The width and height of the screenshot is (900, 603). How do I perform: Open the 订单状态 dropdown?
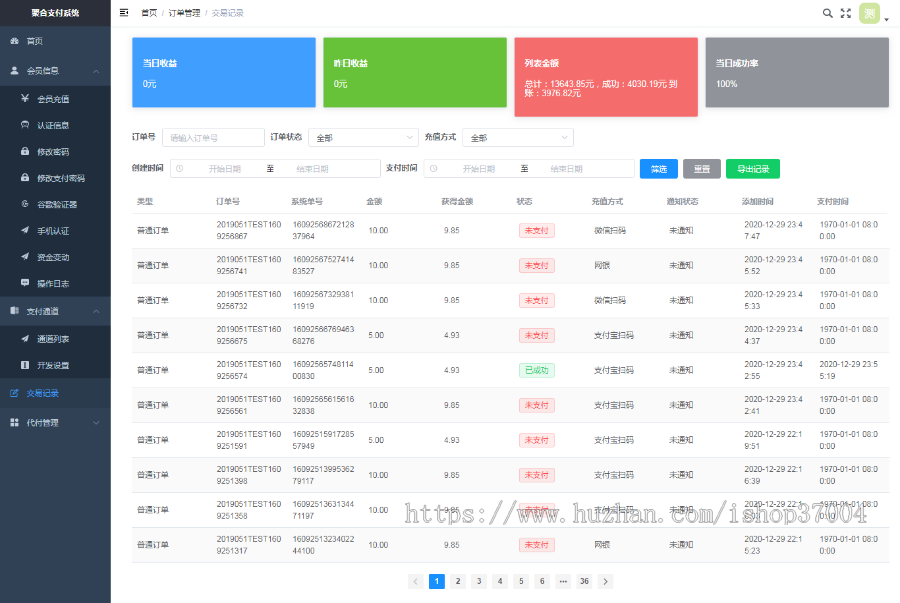click(x=363, y=137)
